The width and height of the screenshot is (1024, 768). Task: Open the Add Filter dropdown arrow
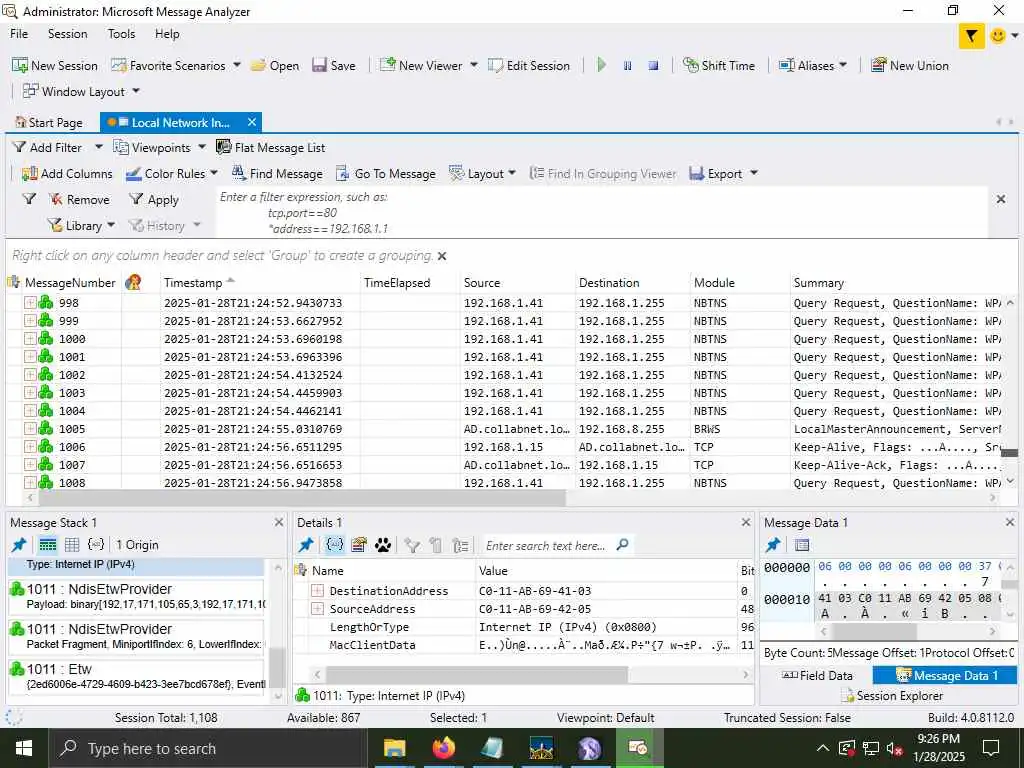pos(99,148)
